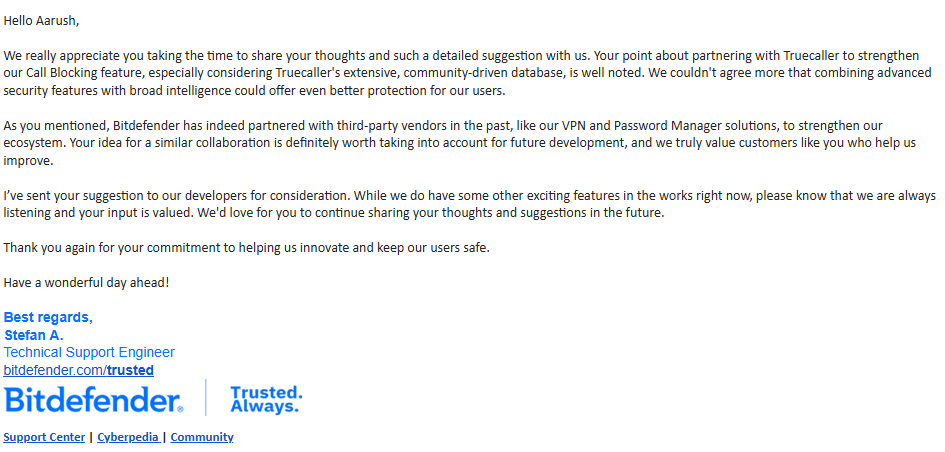This screenshot has width=945, height=452.
Task: Select the "Stefan A." signature name
Action: pyautogui.click(x=34, y=335)
